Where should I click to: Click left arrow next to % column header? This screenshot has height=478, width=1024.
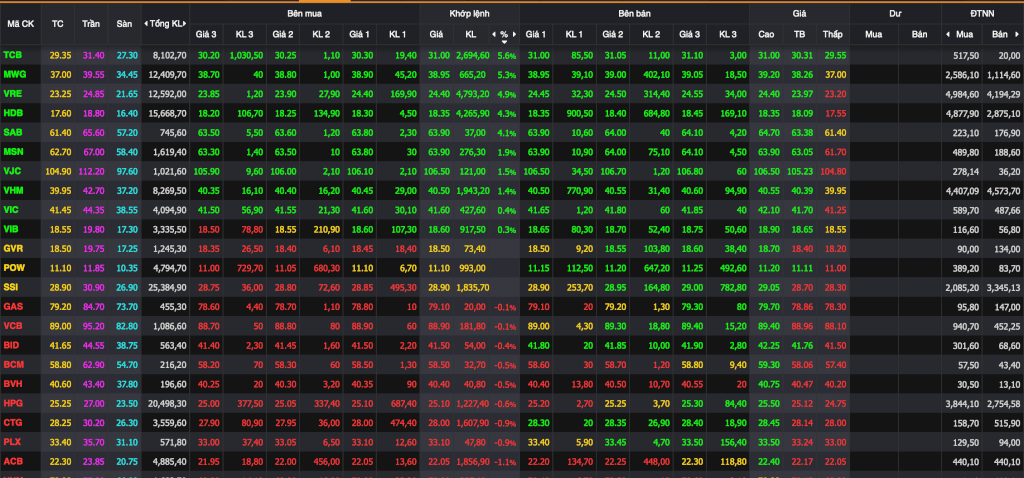[495, 34]
